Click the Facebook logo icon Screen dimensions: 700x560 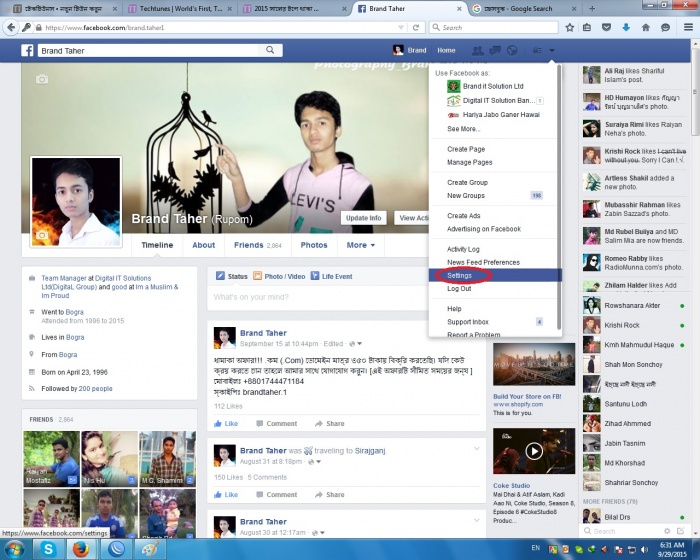pyautogui.click(x=27, y=50)
